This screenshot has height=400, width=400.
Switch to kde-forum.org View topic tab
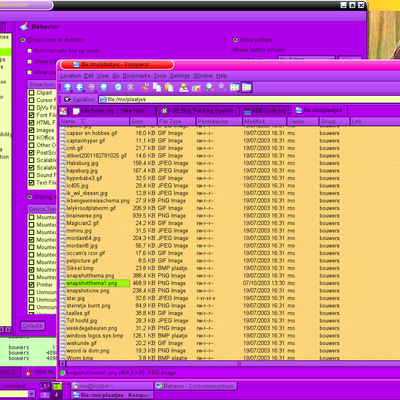(113, 111)
